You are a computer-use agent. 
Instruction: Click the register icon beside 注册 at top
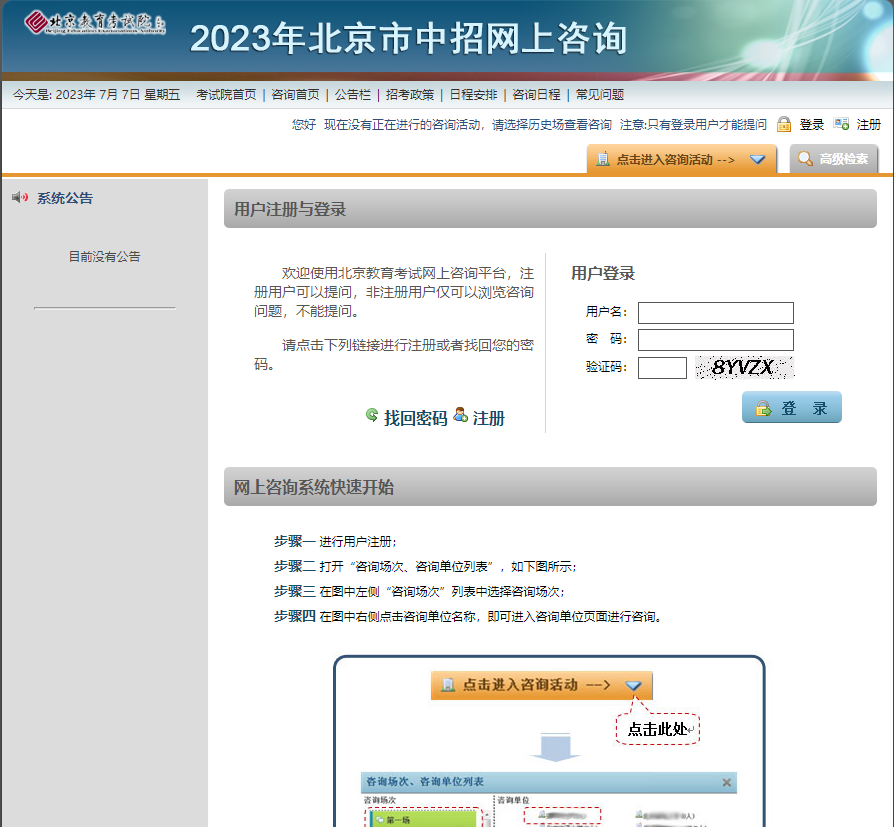(x=841, y=125)
